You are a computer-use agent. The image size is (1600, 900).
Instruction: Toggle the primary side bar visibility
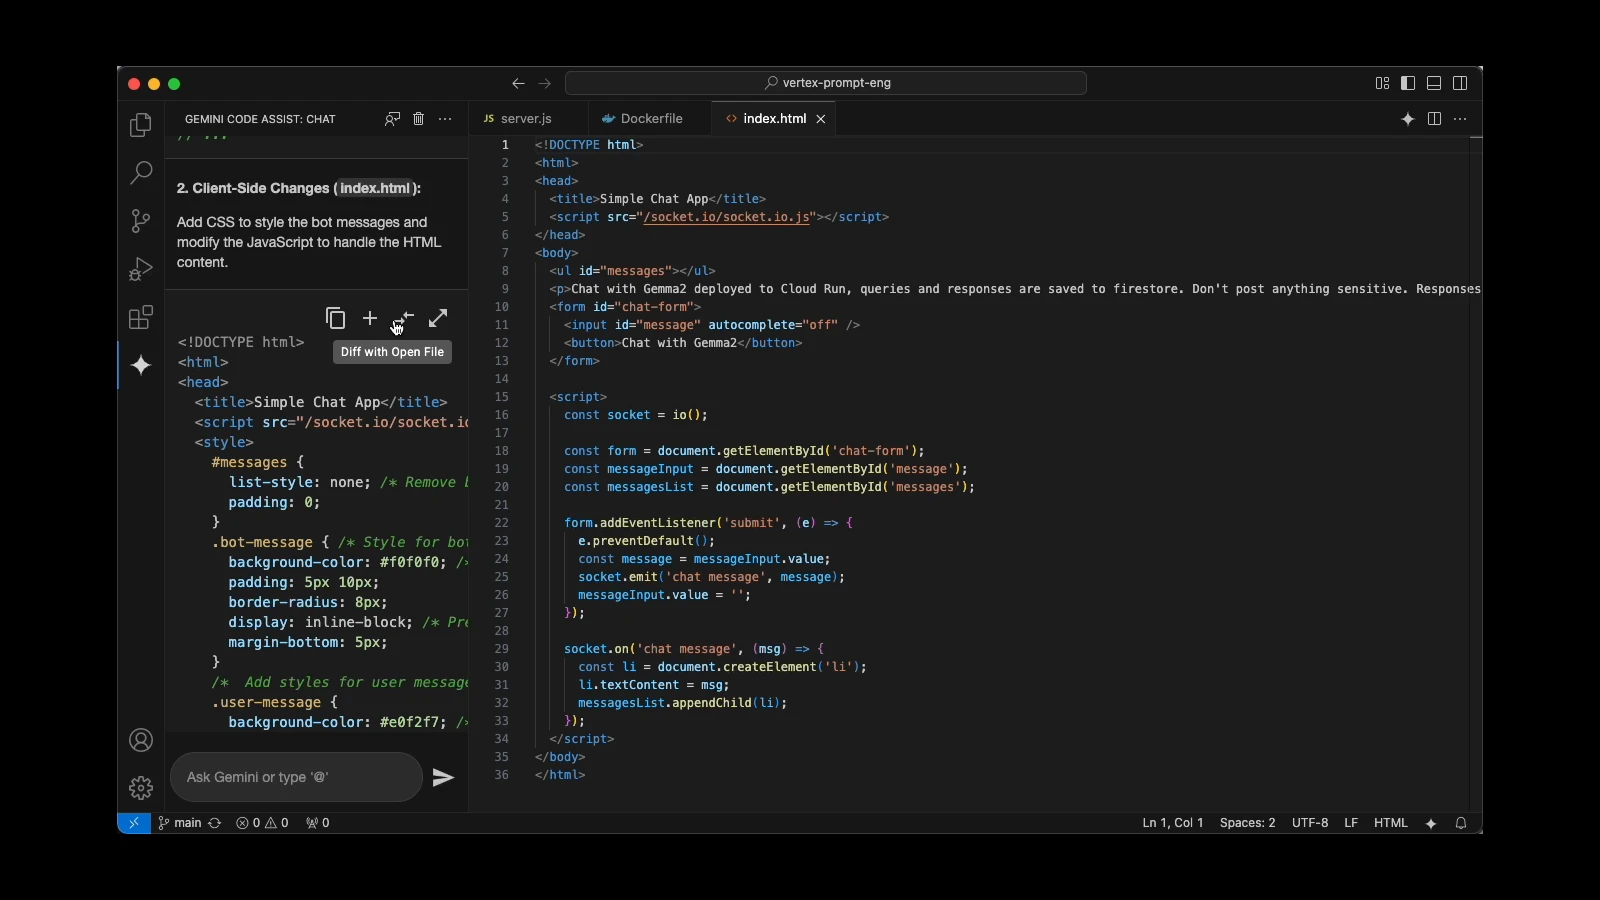(1408, 83)
